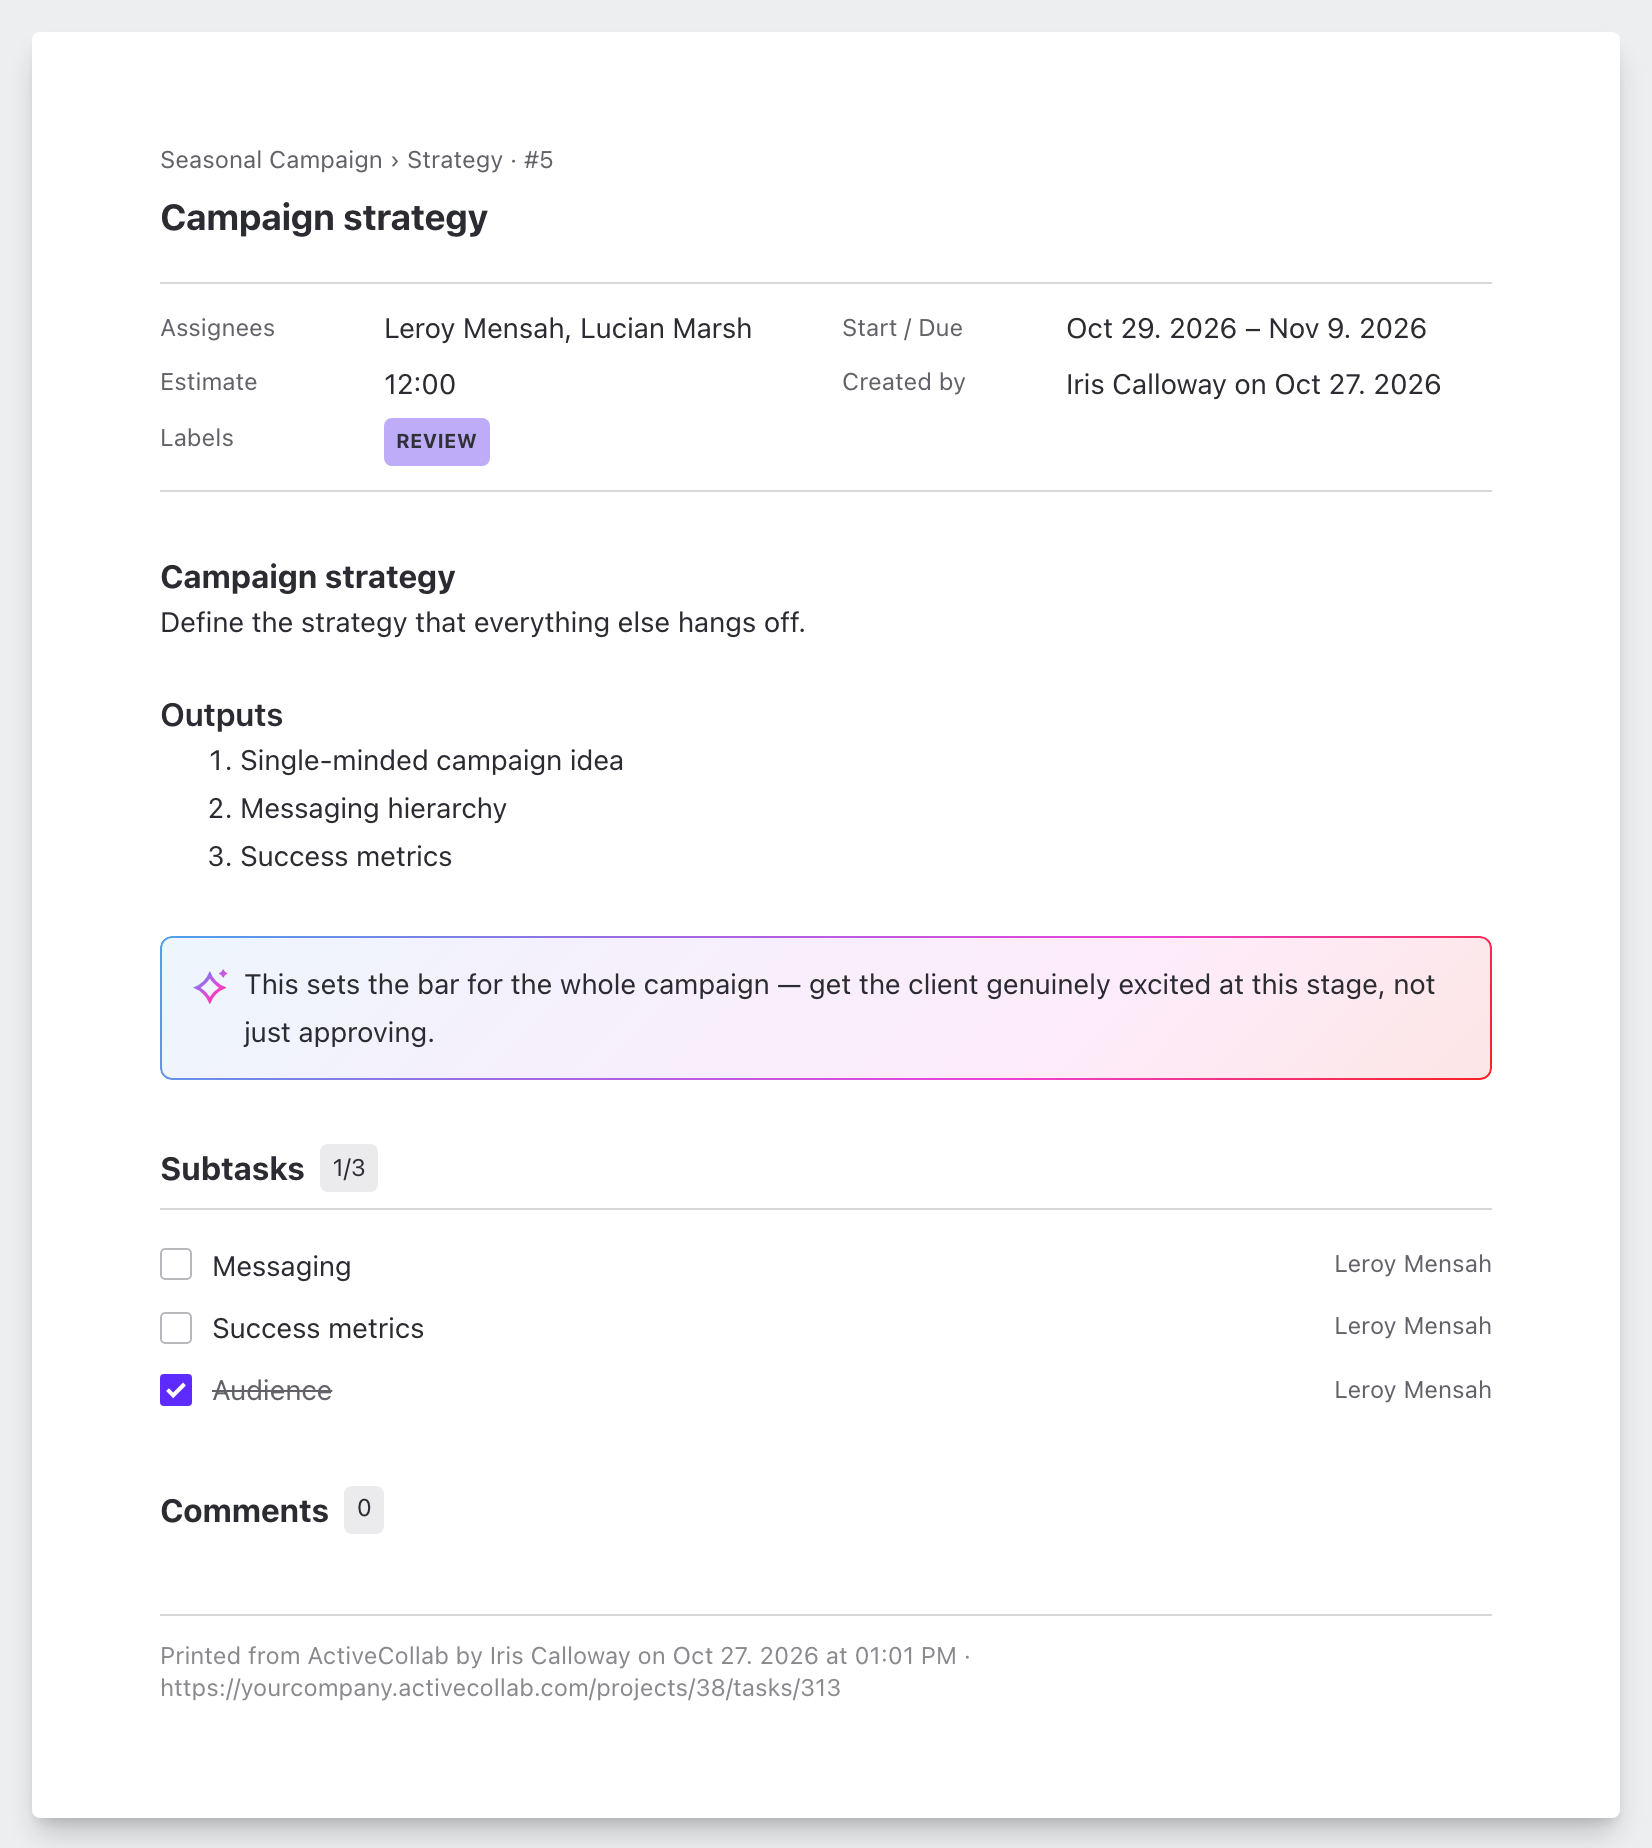Click the Created by field label

pyautogui.click(x=903, y=382)
